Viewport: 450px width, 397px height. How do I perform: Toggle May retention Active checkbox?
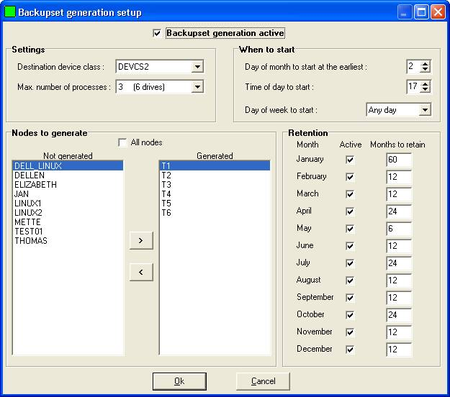[x=350, y=229]
